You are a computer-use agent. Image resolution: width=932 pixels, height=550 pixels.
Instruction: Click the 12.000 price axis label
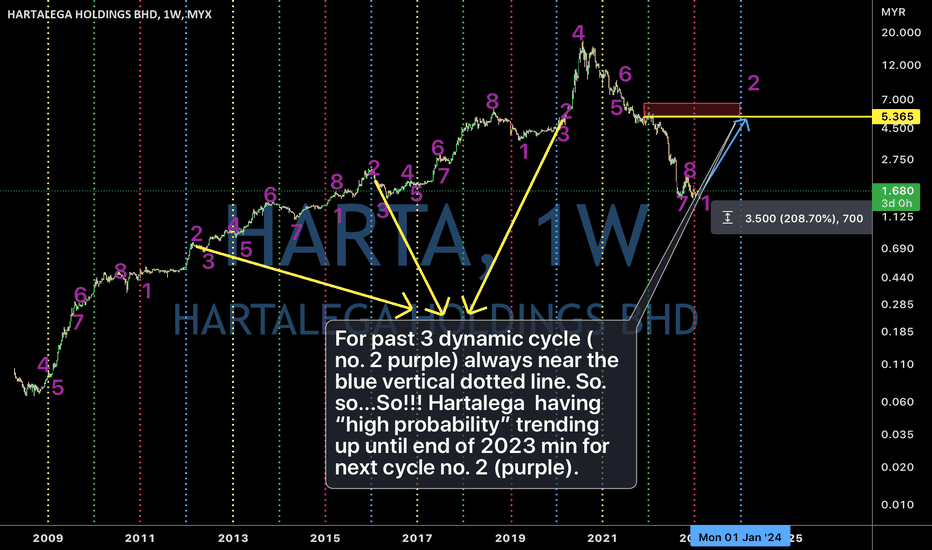[x=900, y=65]
